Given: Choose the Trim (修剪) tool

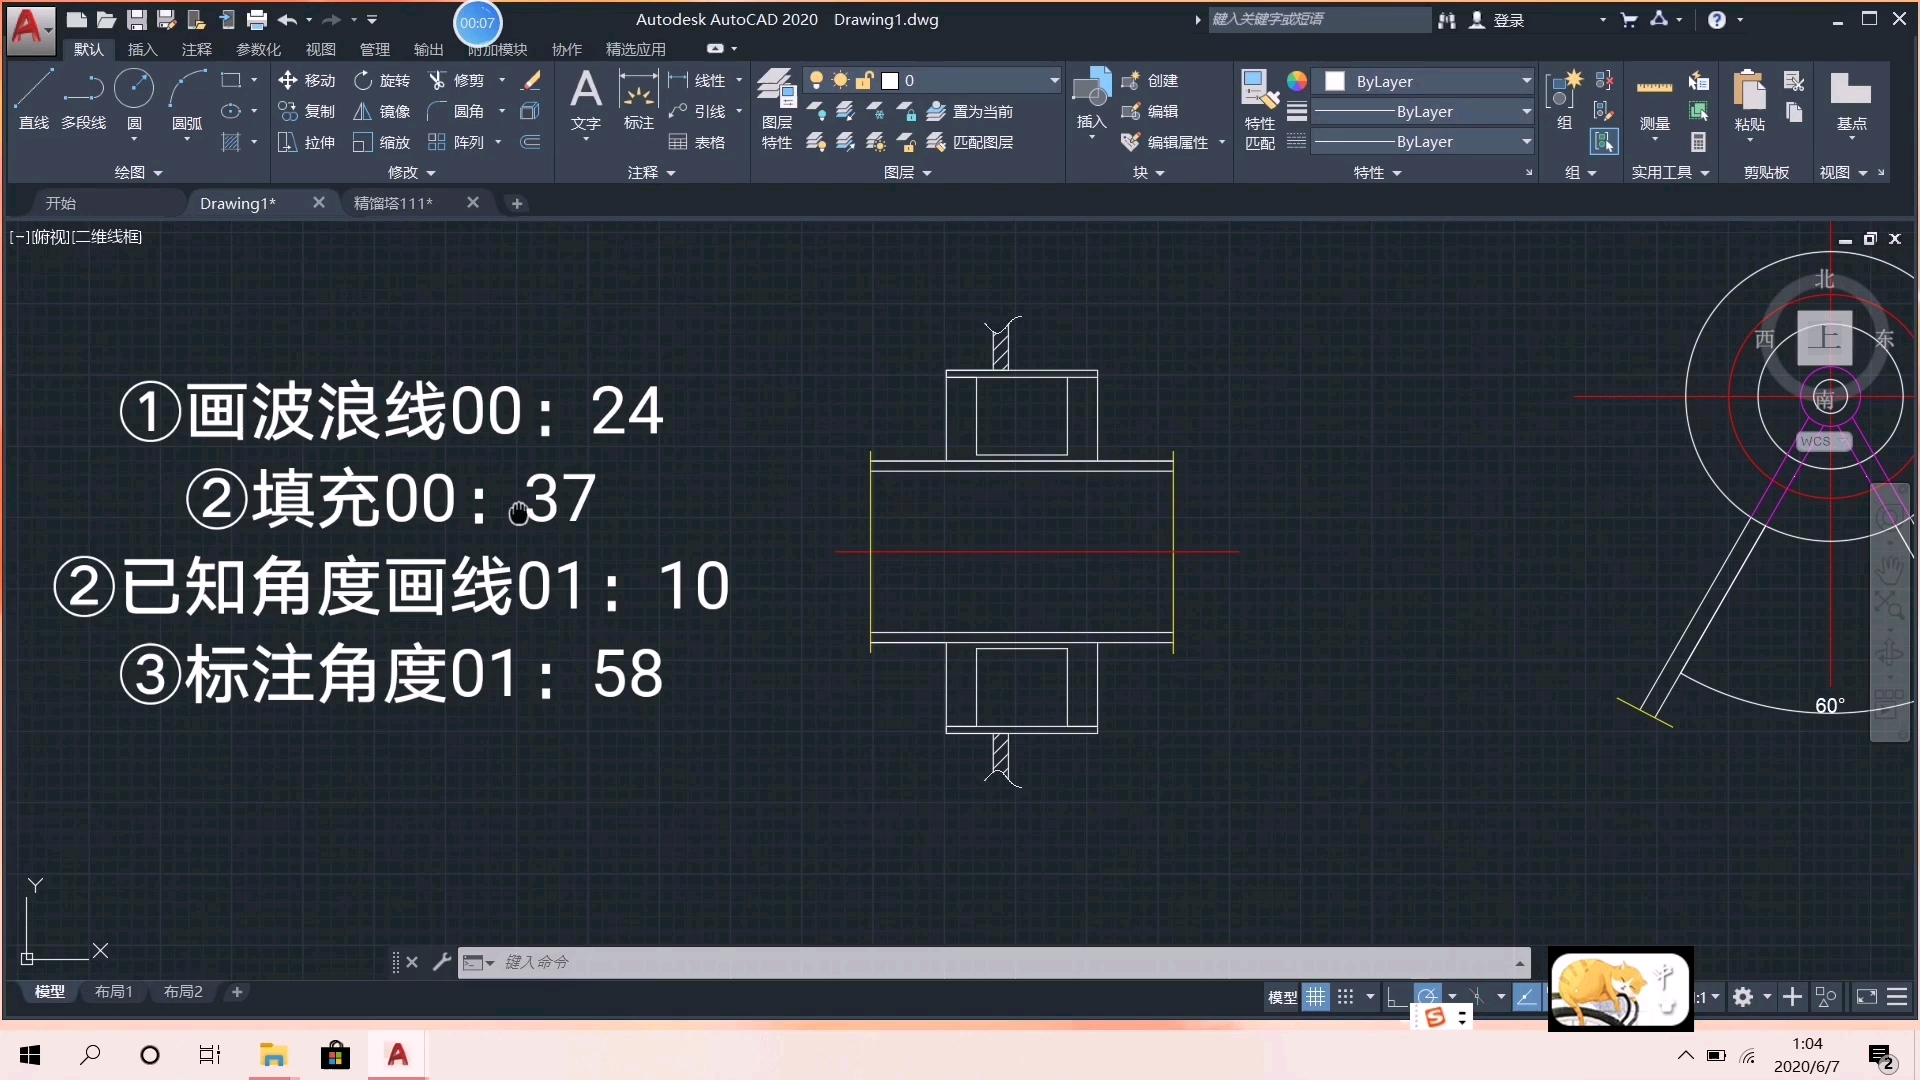Looking at the screenshot, I should (x=456, y=80).
